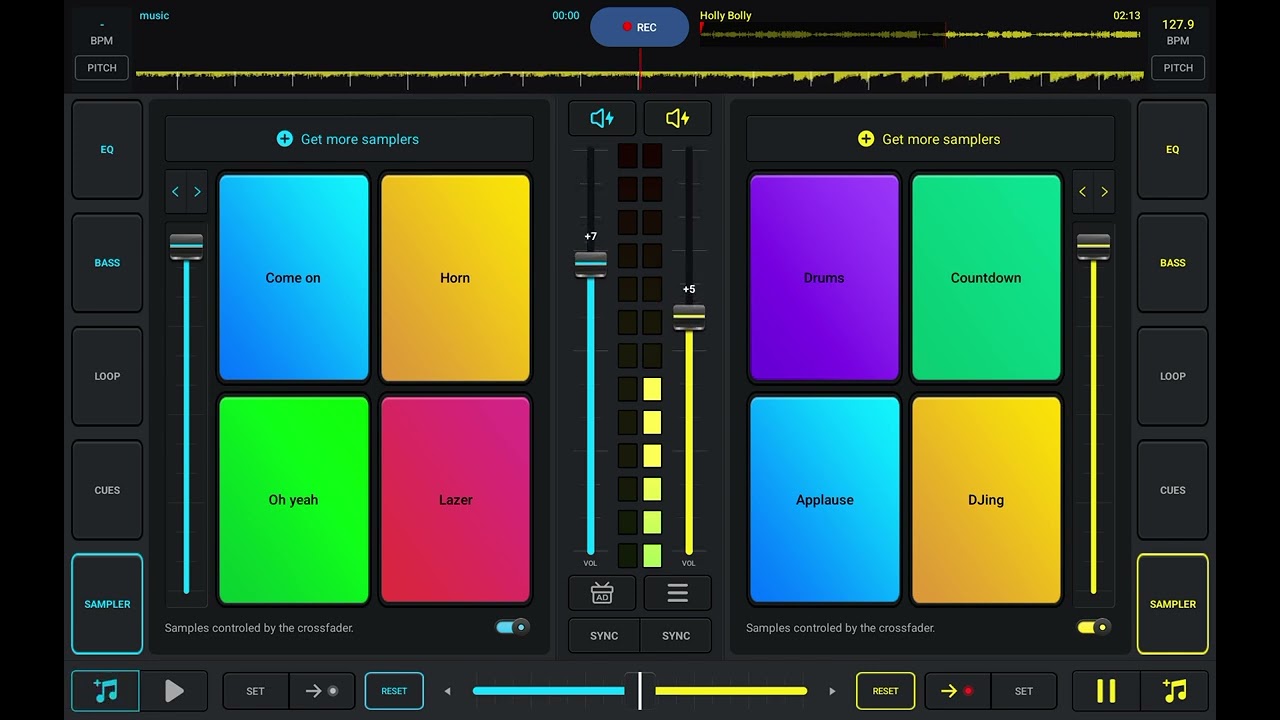
Task: Adjust right sampler volume slider
Action: [x=1093, y=246]
